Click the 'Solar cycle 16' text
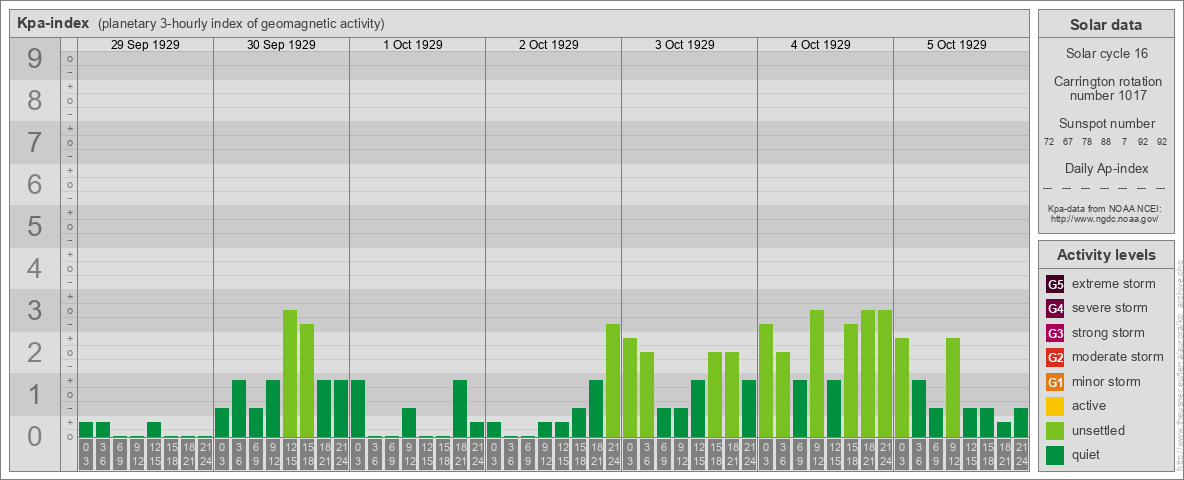Image resolution: width=1184 pixels, height=480 pixels. coord(1105,54)
